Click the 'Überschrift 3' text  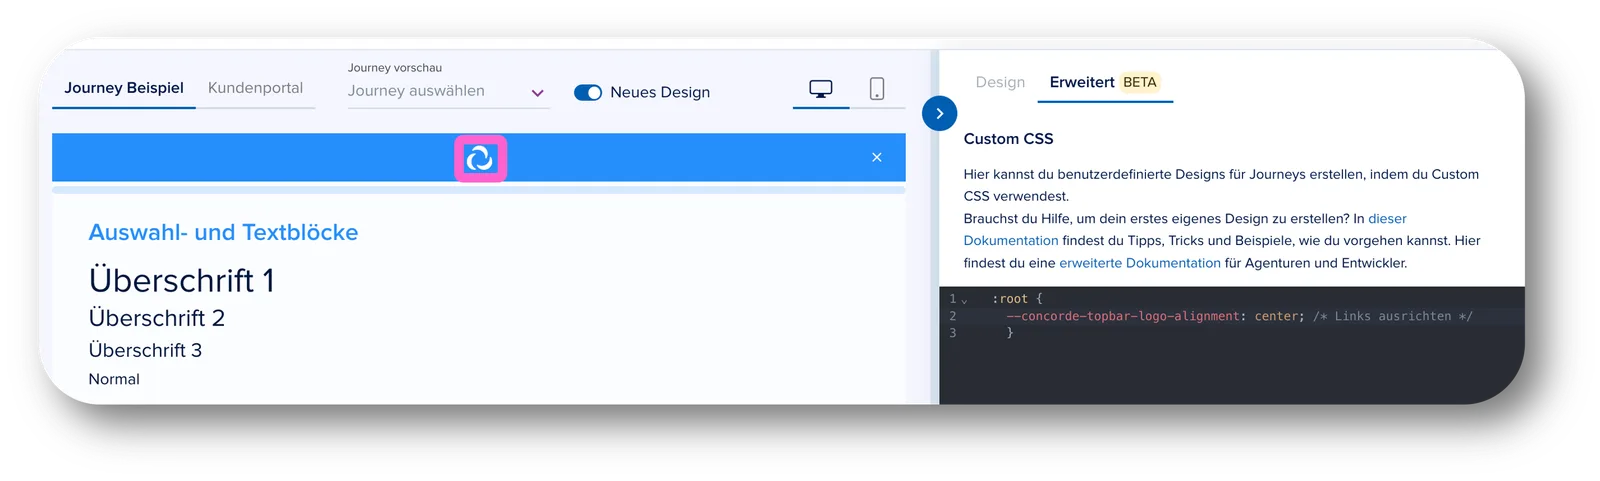[x=145, y=350]
